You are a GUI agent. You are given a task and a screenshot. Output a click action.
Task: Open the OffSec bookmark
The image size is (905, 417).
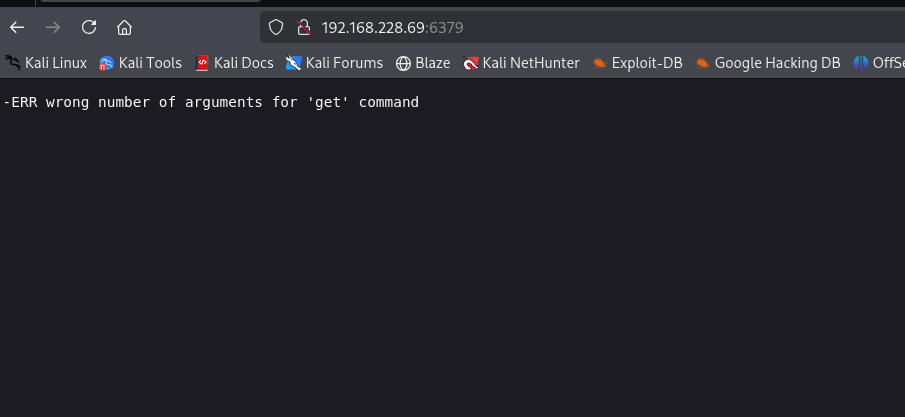point(879,63)
